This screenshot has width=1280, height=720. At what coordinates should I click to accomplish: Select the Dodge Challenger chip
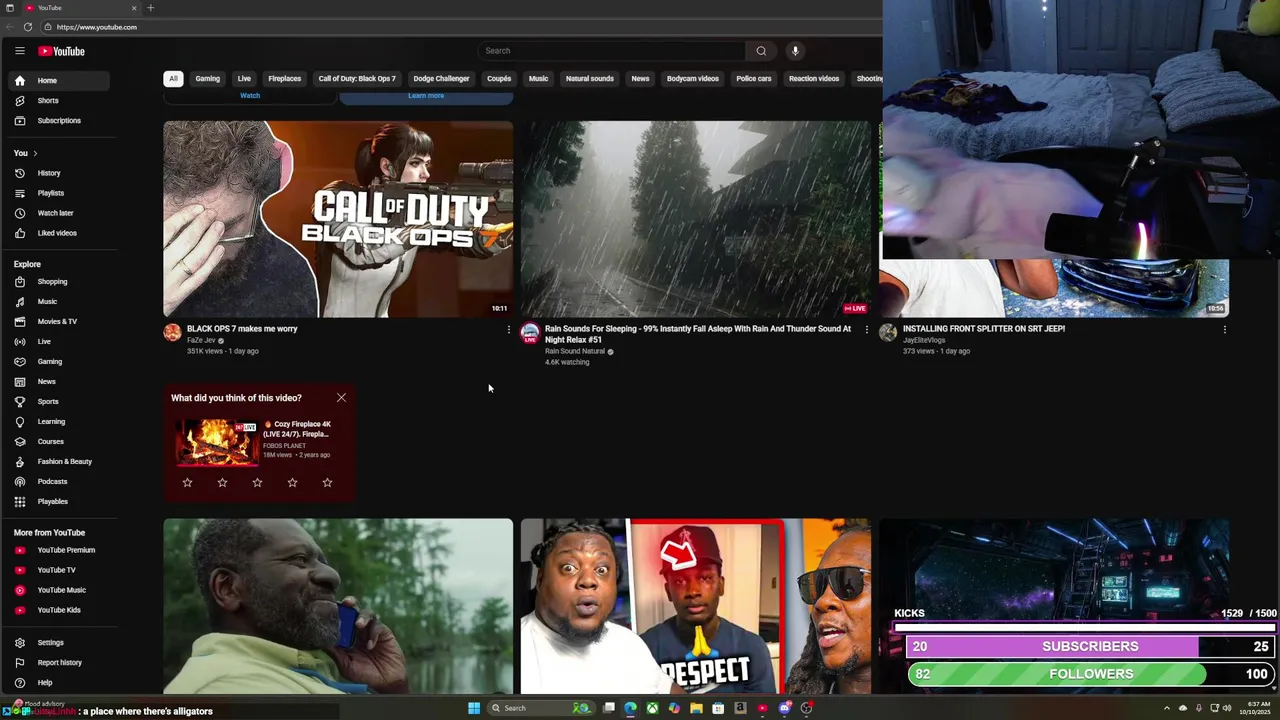point(441,78)
